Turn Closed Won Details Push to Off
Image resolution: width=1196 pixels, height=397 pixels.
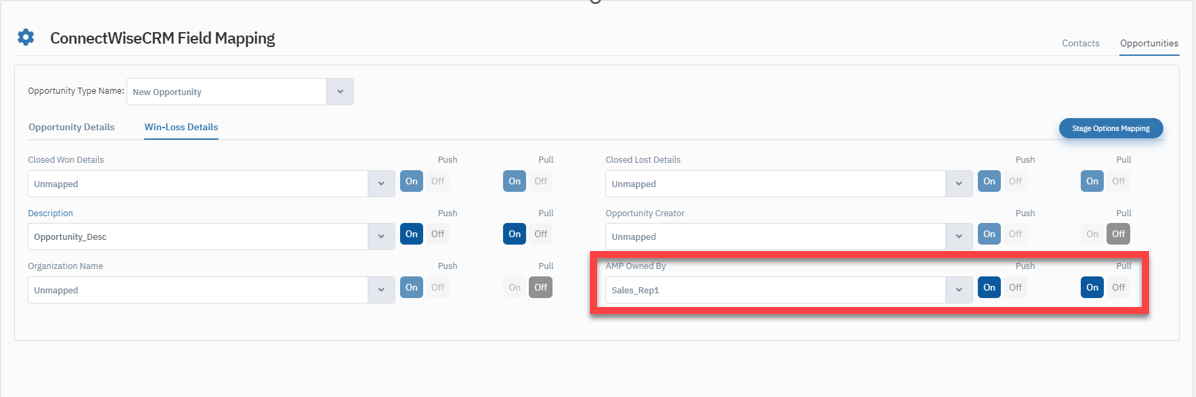tap(438, 181)
